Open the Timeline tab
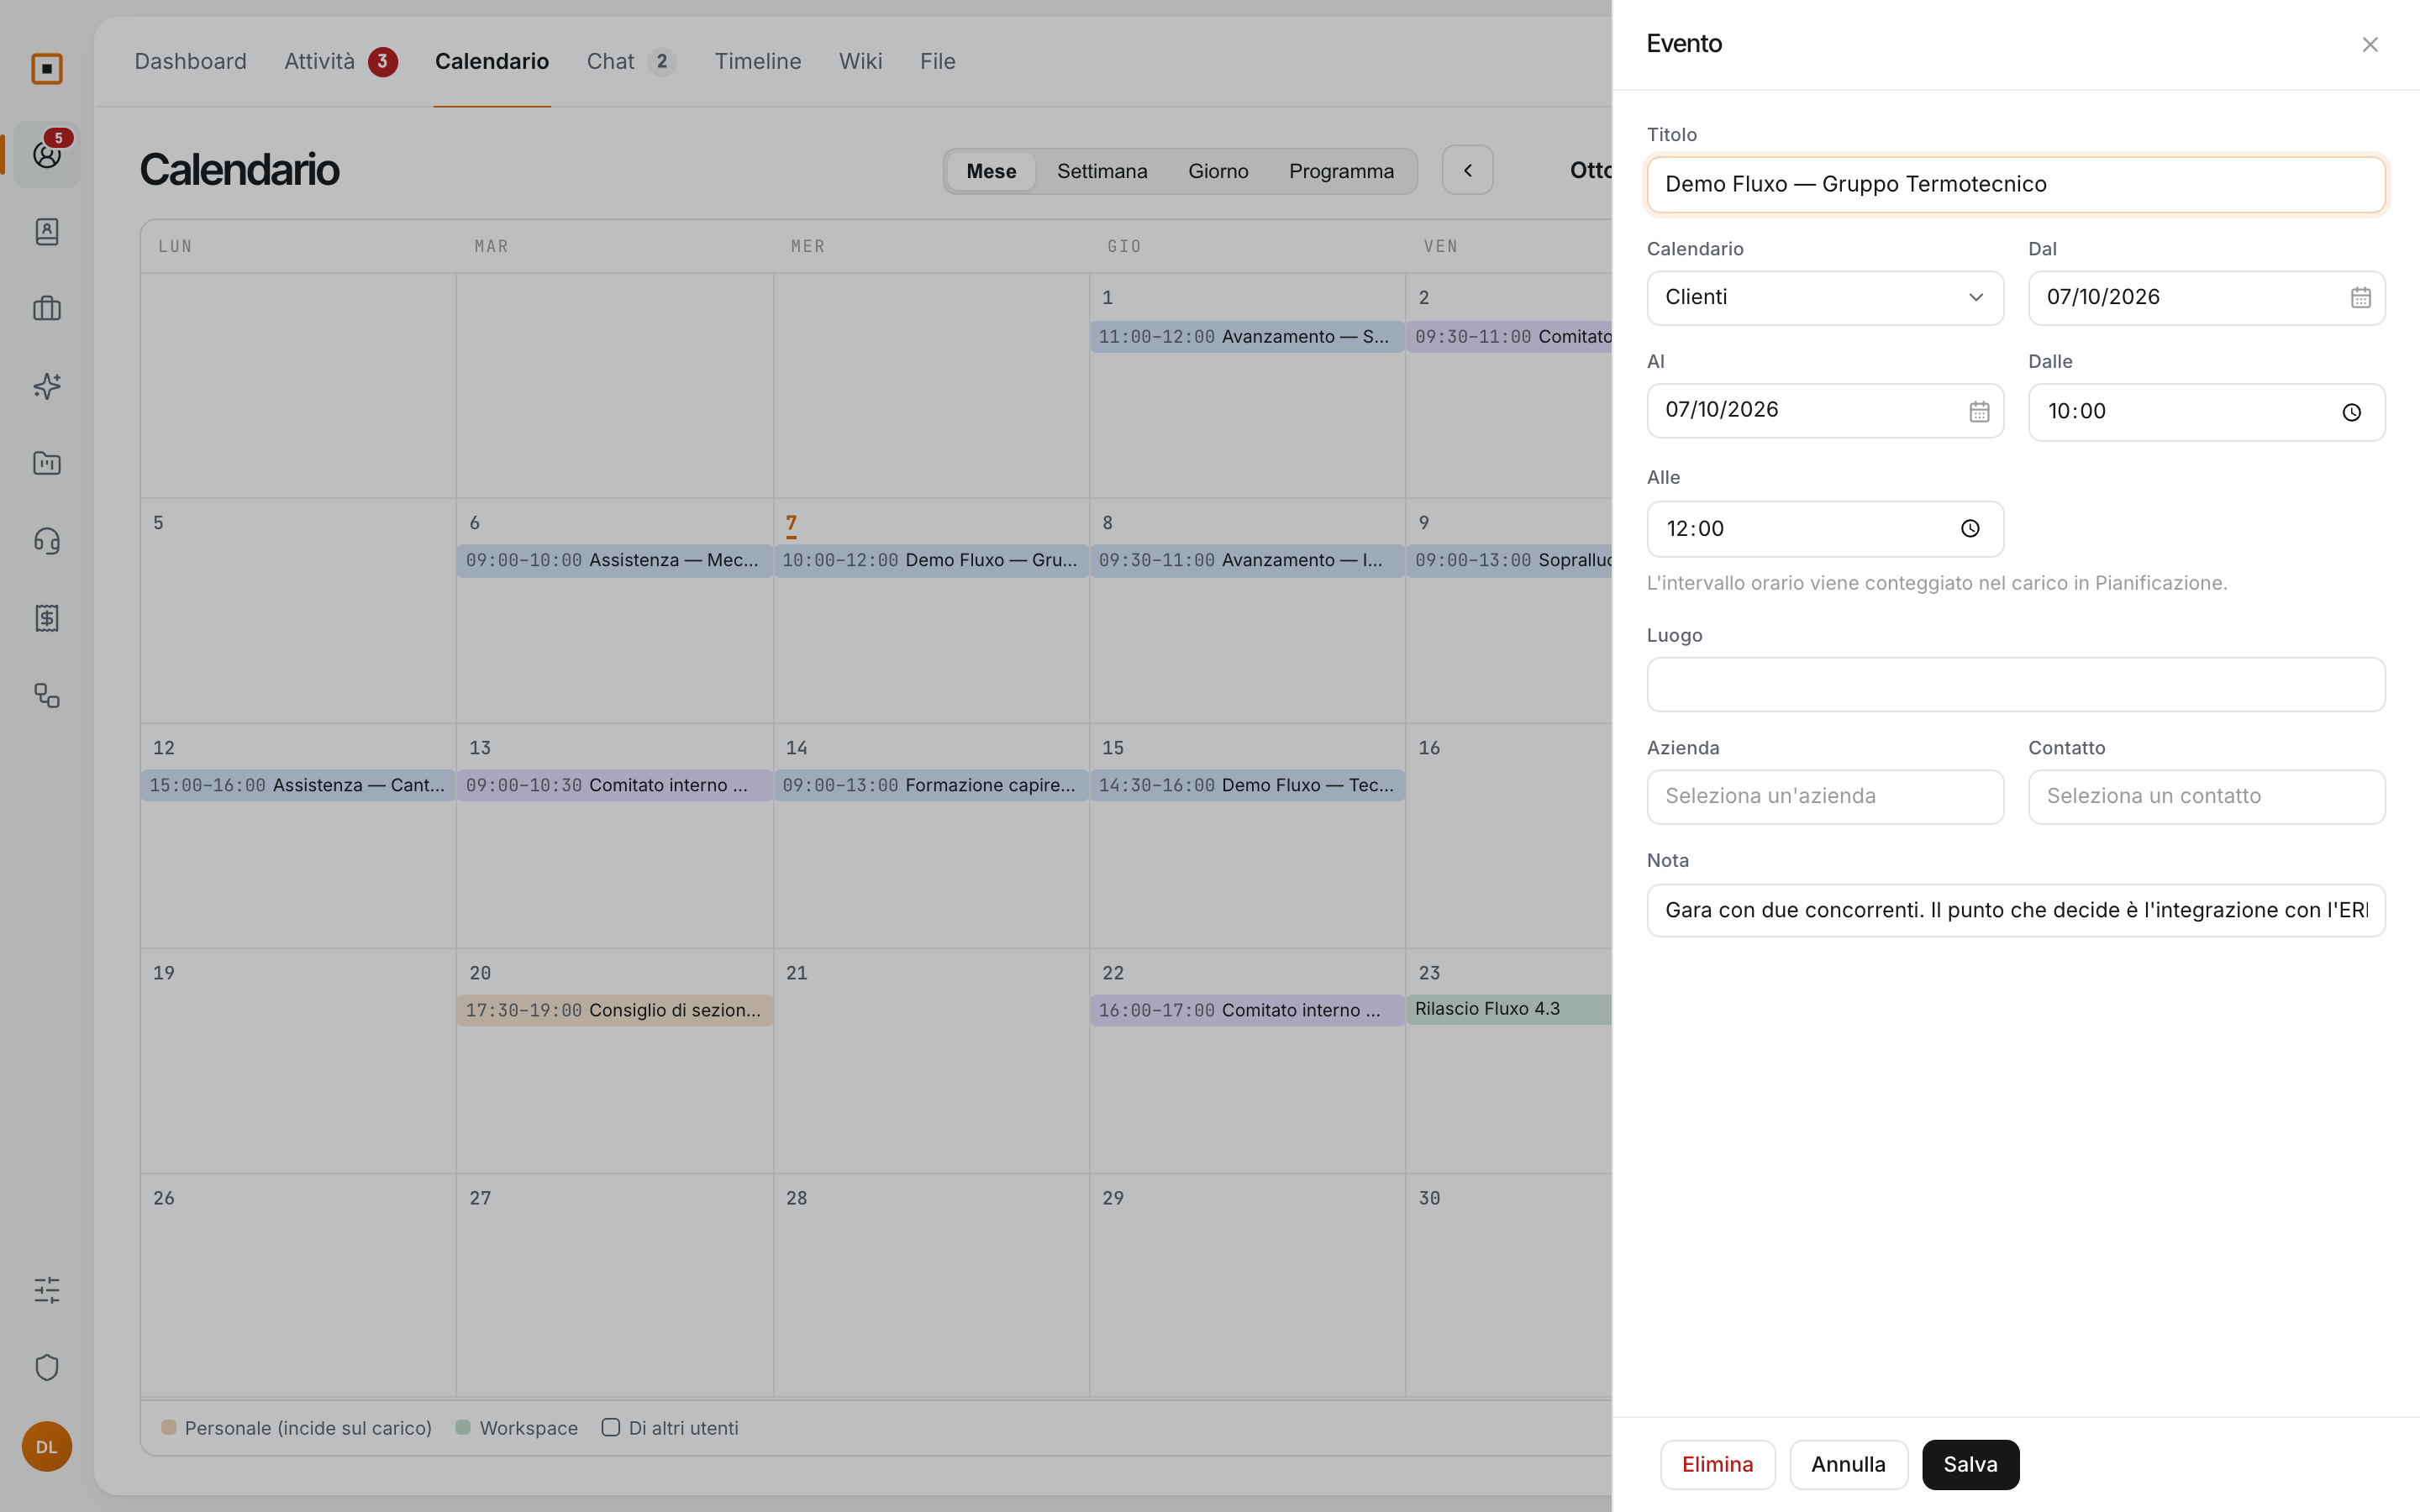 [757, 62]
